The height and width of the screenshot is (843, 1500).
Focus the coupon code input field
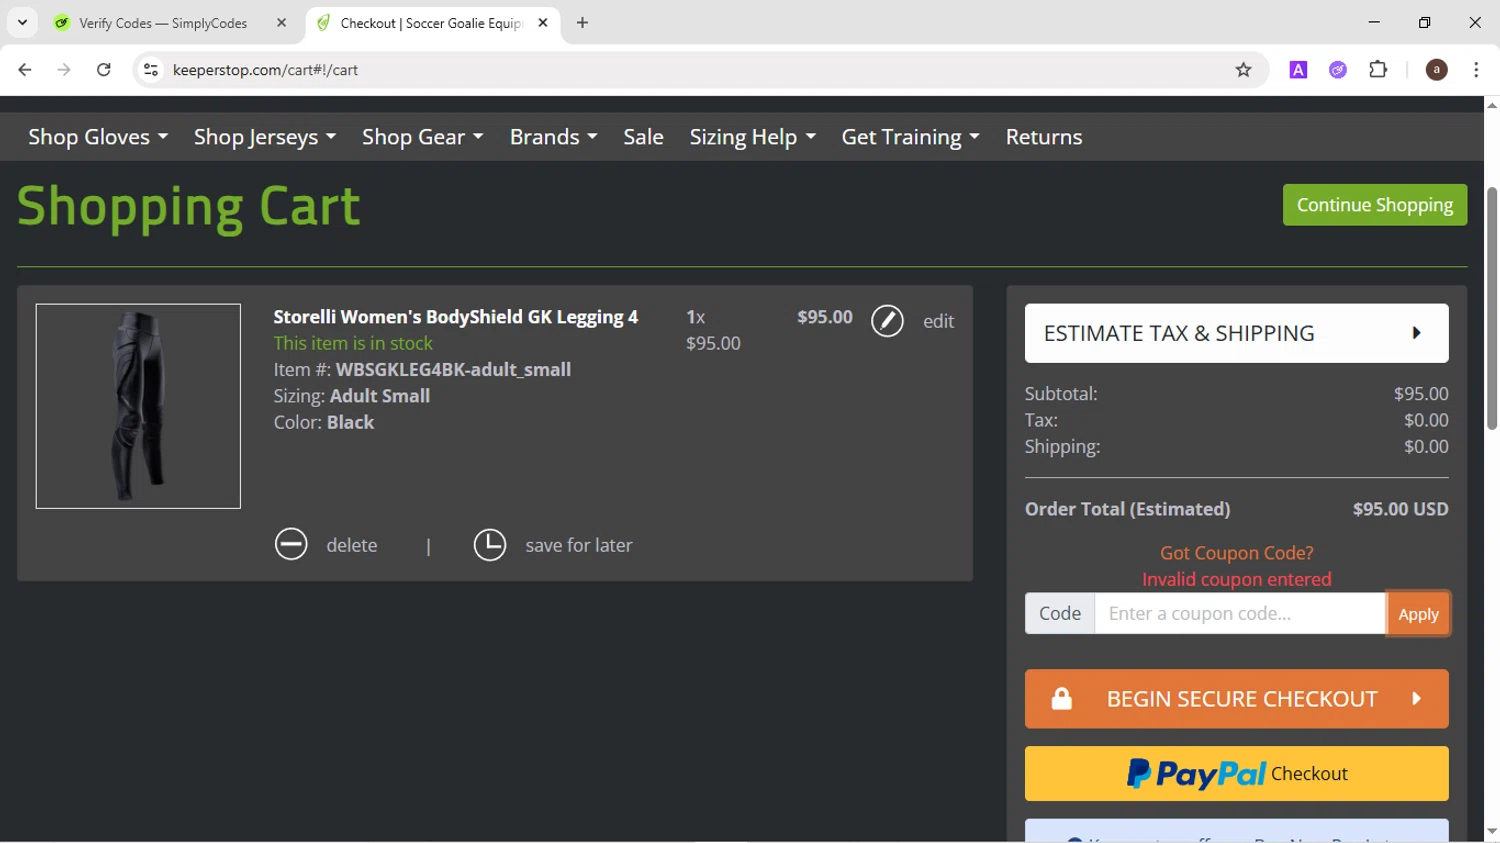(1240, 614)
